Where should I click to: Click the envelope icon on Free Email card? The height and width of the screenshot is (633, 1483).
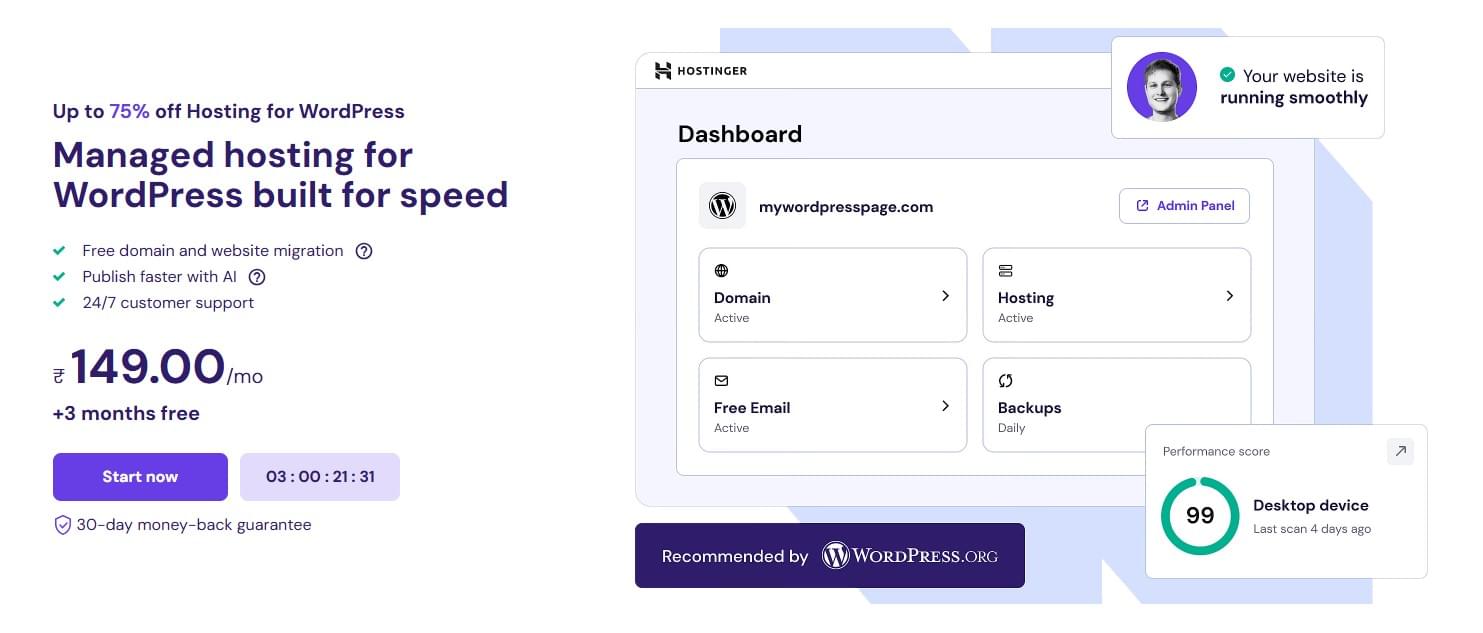coord(721,380)
